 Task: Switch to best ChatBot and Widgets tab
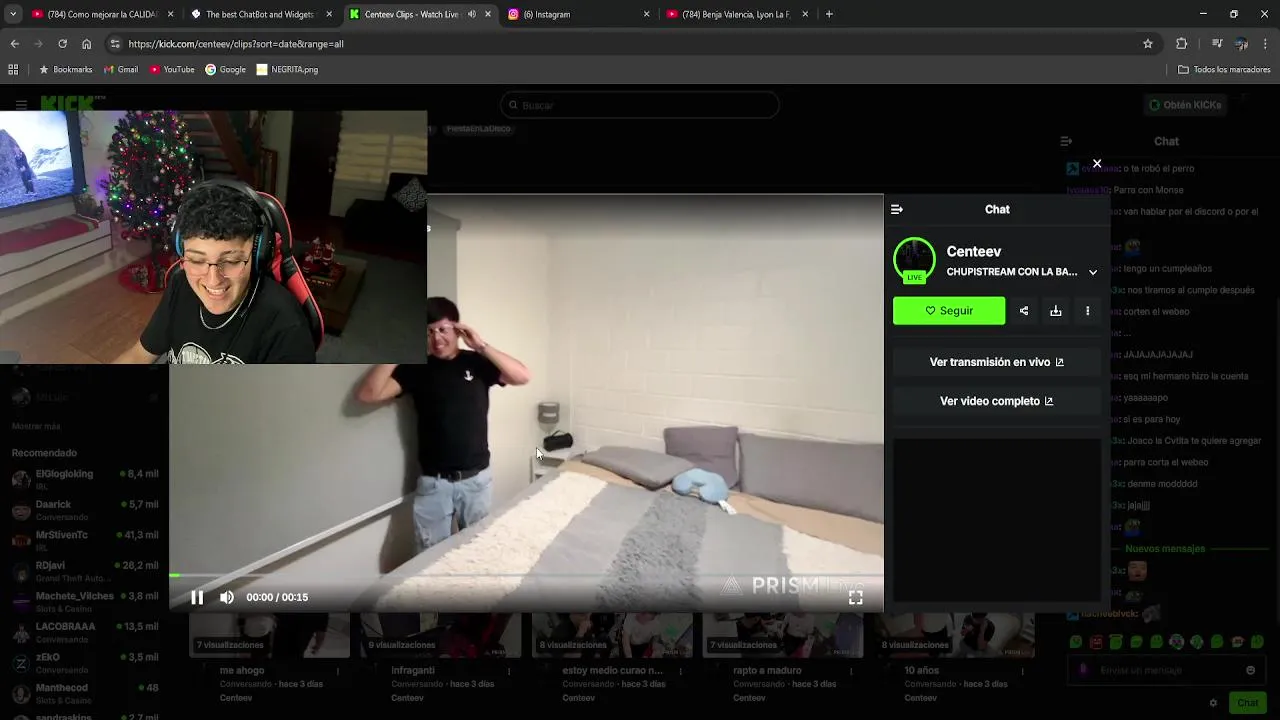click(x=260, y=14)
